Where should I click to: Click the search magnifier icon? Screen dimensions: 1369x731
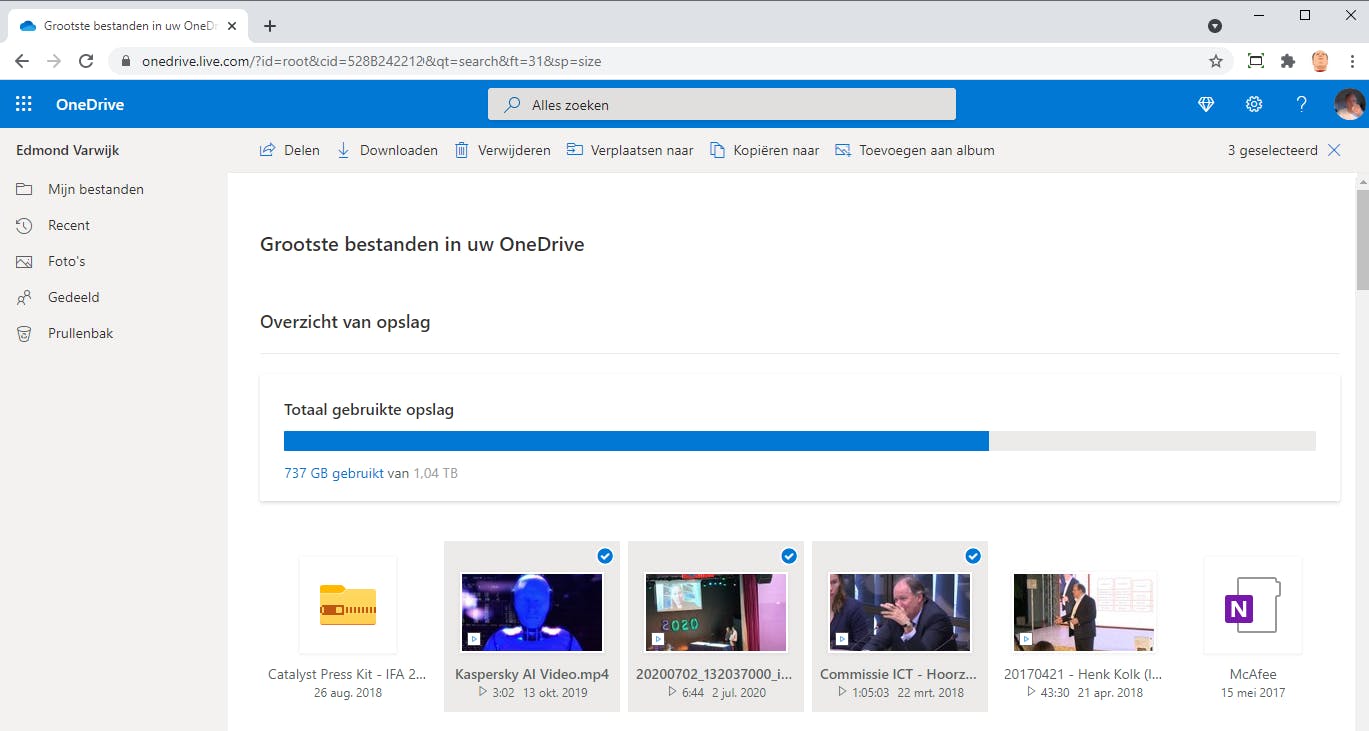tap(513, 104)
